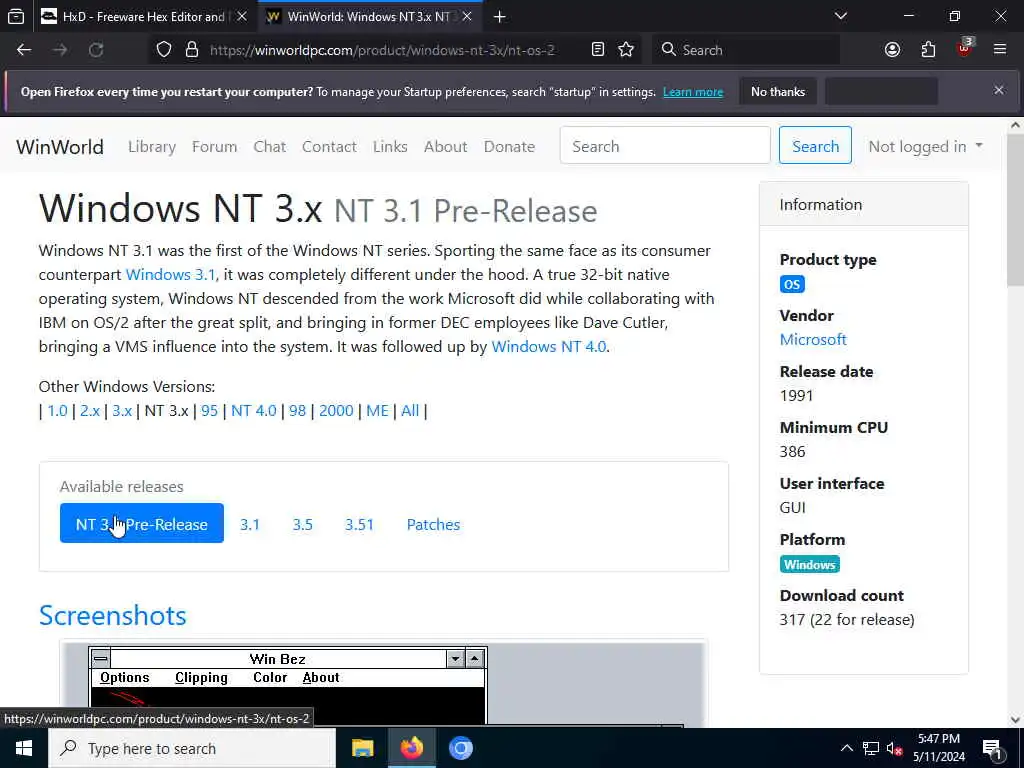Expand the Not logged in dropdown
The width and height of the screenshot is (1024, 768).
tap(925, 146)
